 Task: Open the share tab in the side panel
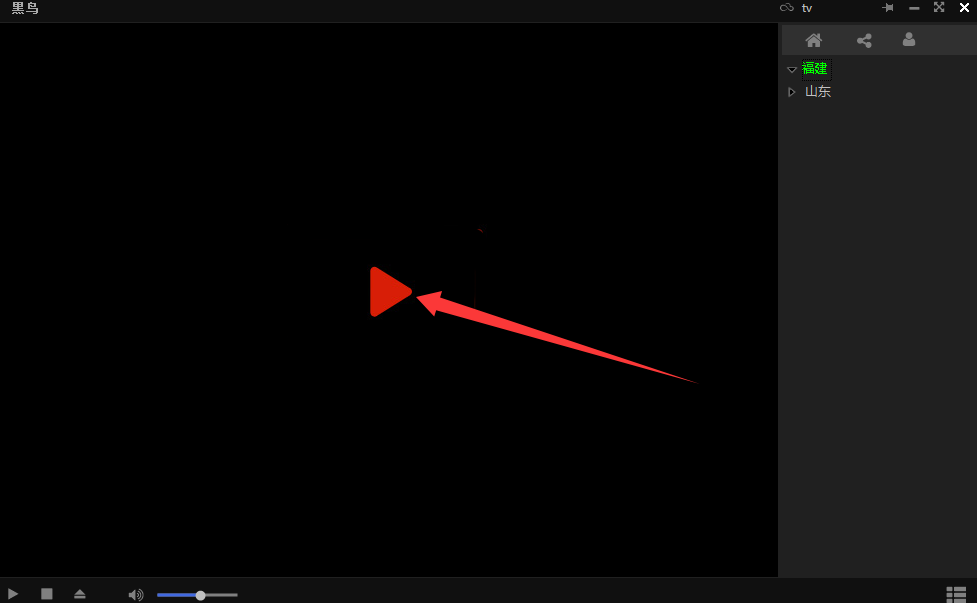click(864, 40)
